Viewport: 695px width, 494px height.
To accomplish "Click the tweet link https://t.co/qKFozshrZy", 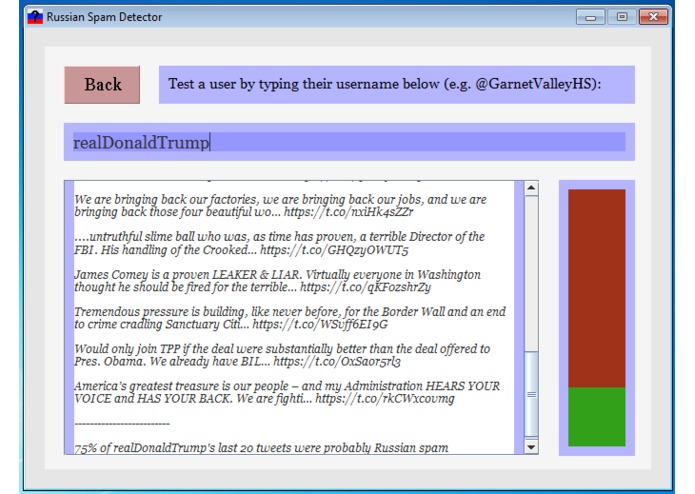I will tap(365, 287).
